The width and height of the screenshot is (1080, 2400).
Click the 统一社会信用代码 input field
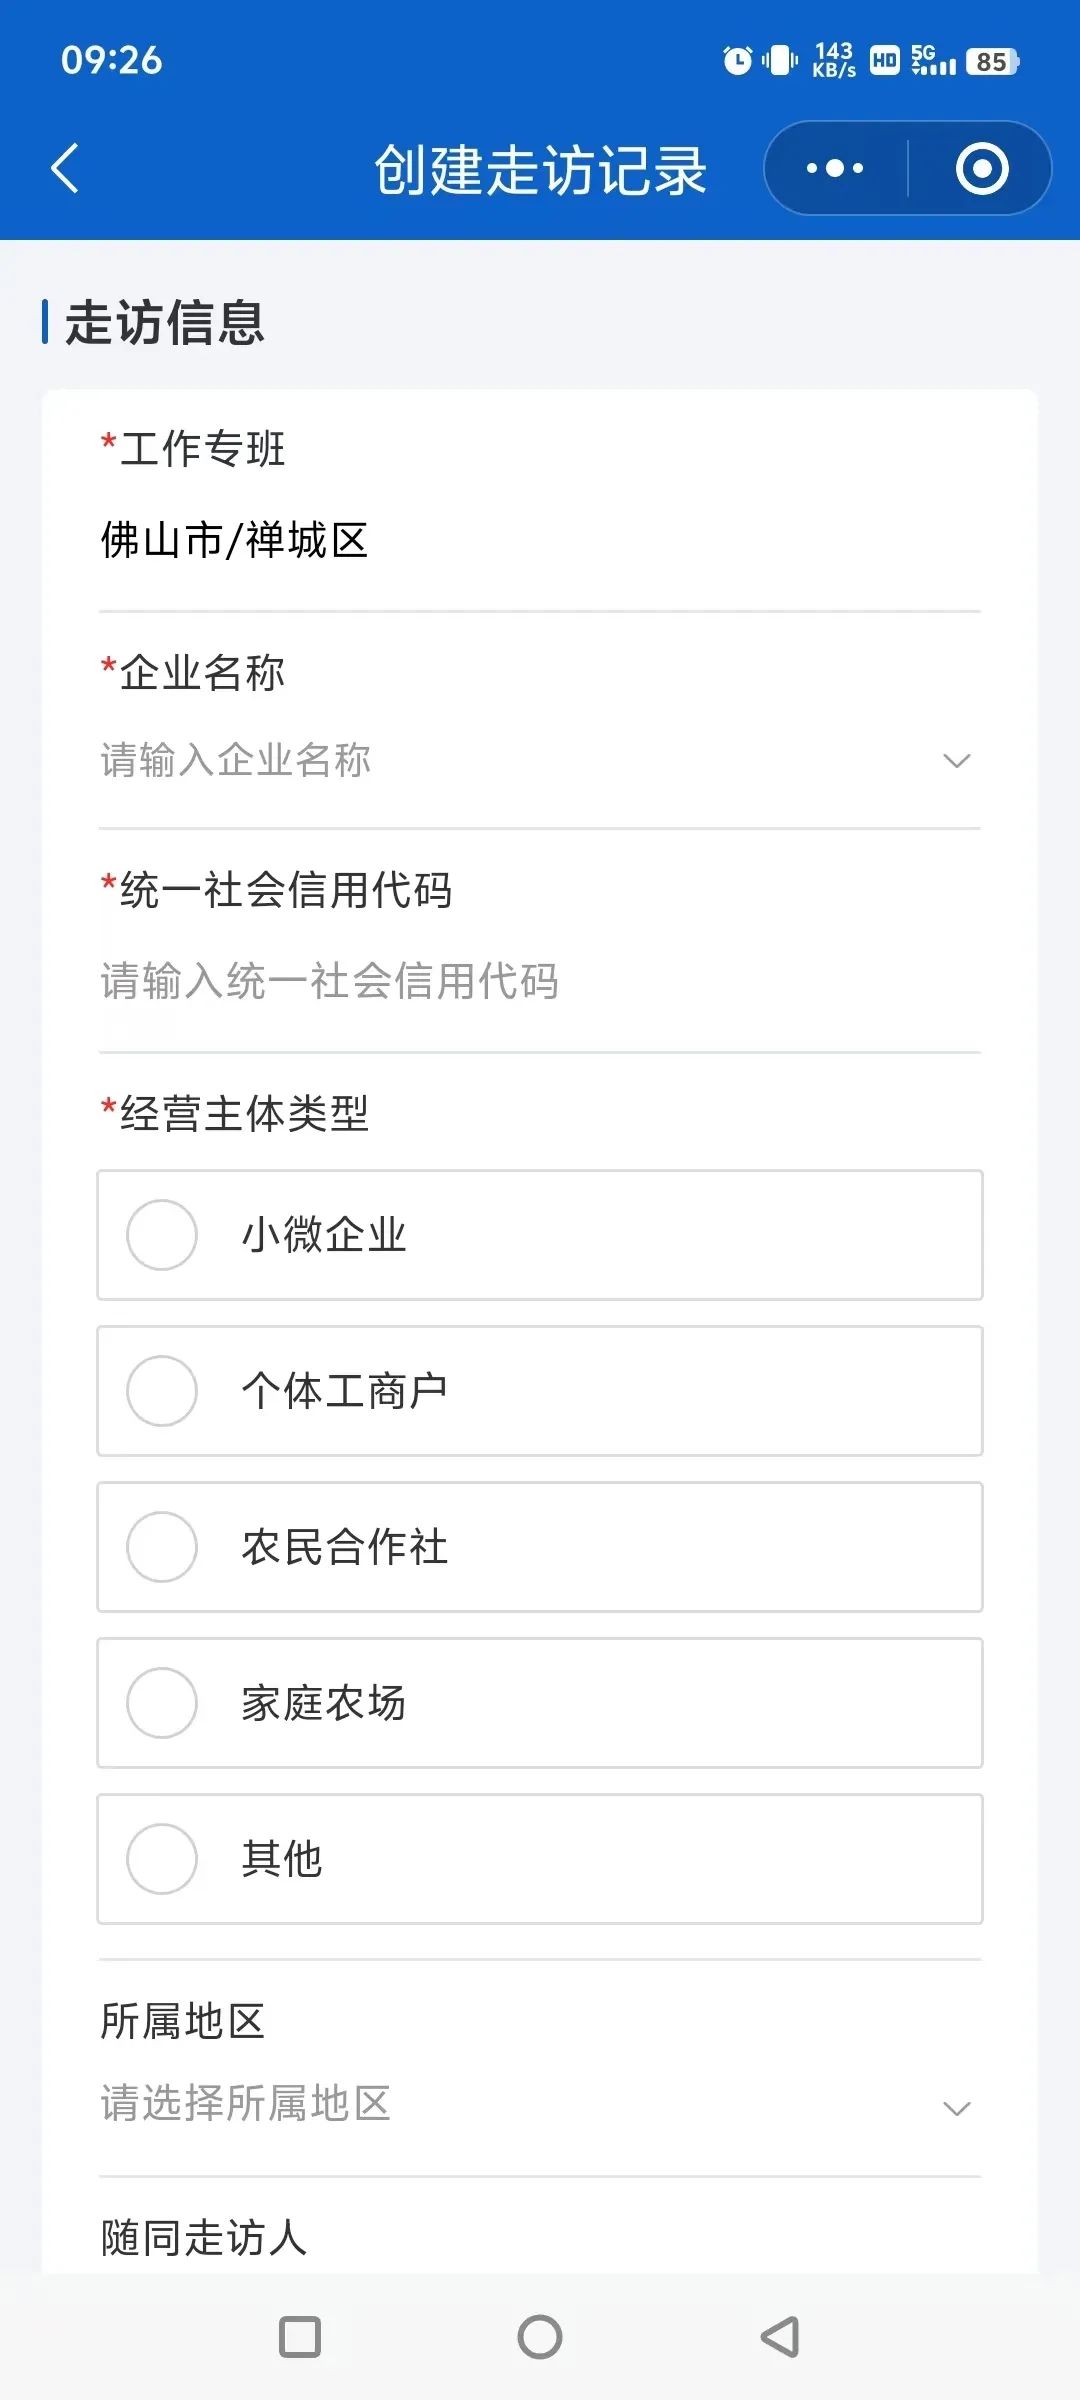click(x=540, y=981)
